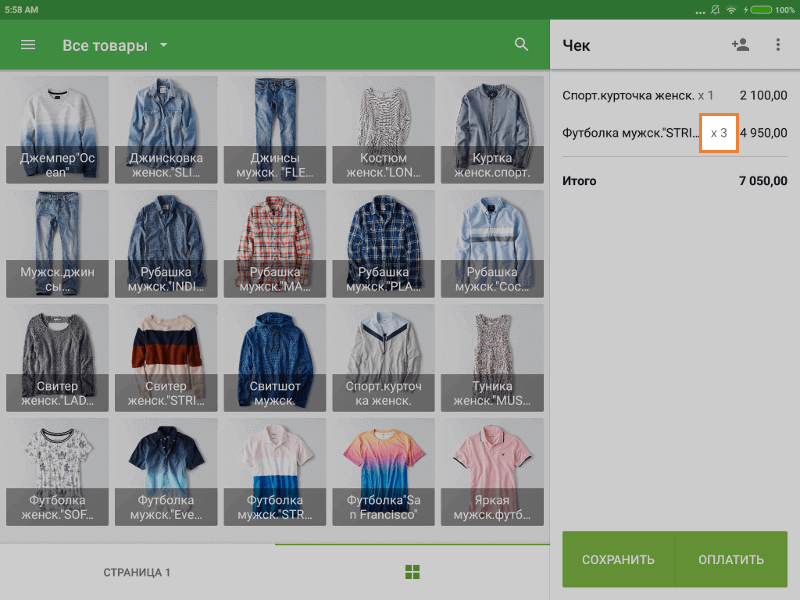Add a customer to the receipt
Image resolution: width=800 pixels, height=600 pixels.
coord(740,45)
